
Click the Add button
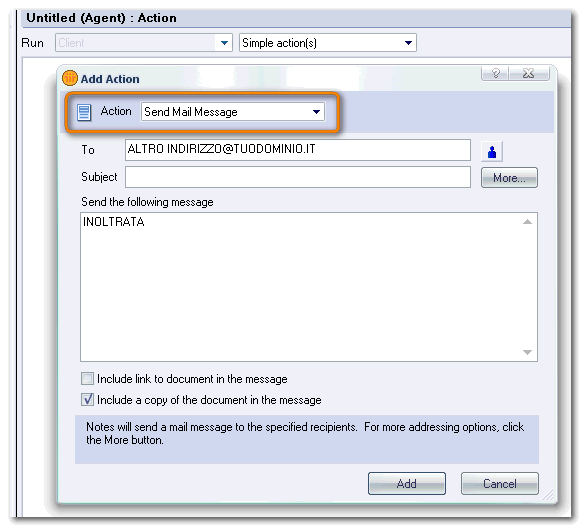[407, 483]
